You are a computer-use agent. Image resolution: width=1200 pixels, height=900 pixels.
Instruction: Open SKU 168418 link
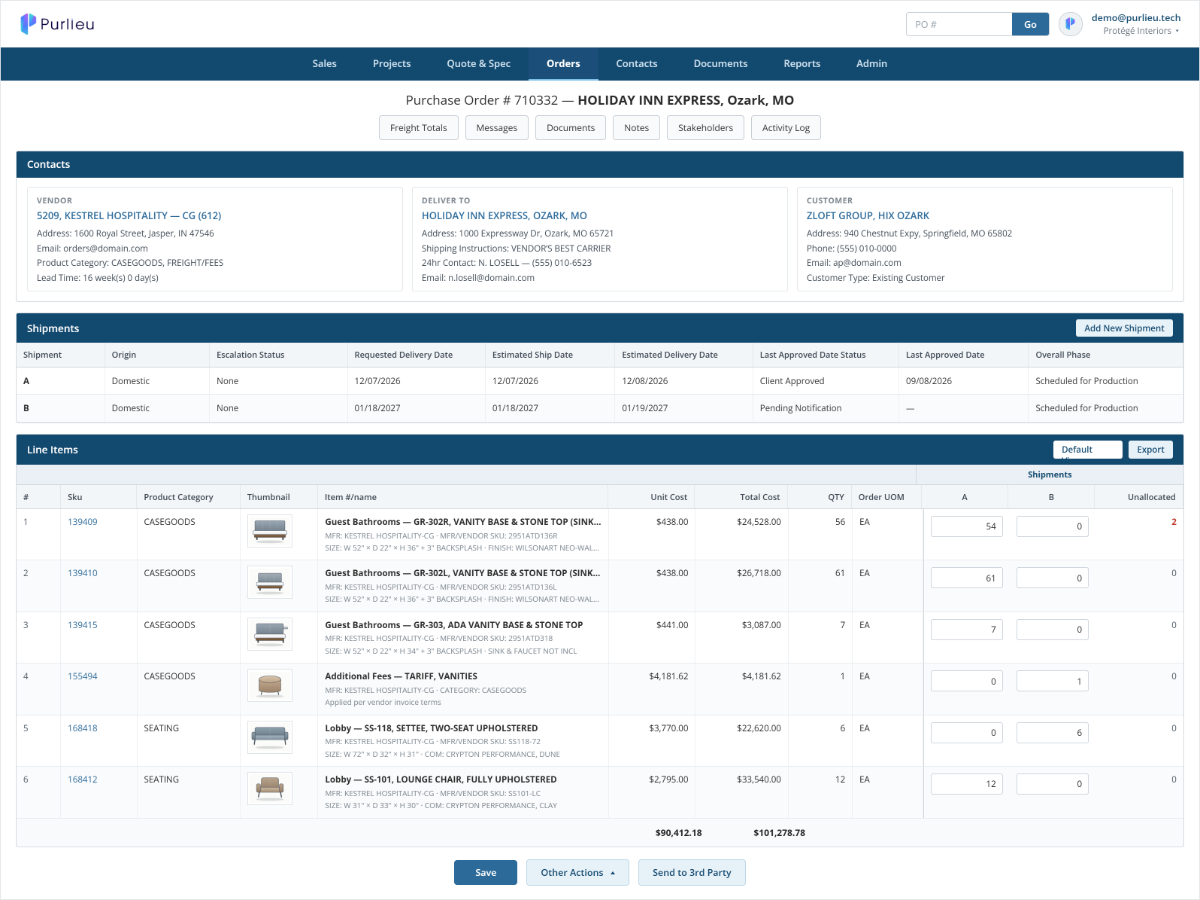pyautogui.click(x=82, y=728)
